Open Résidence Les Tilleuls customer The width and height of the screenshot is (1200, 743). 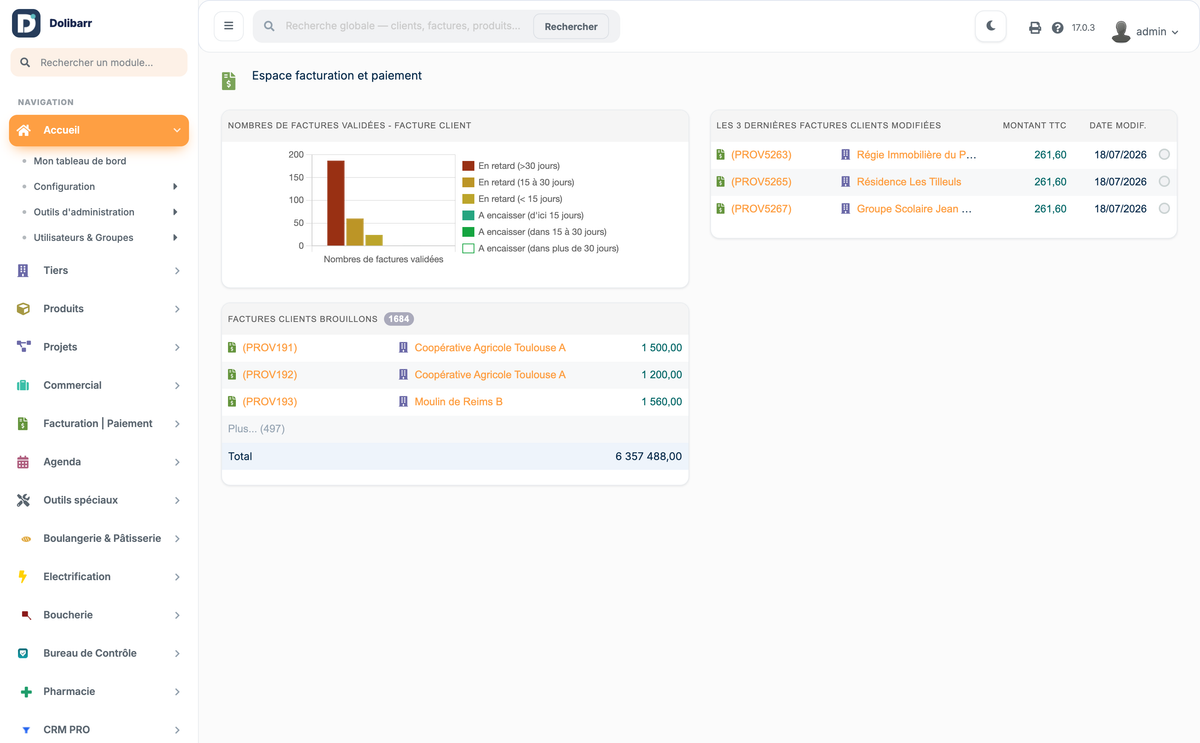(909, 182)
